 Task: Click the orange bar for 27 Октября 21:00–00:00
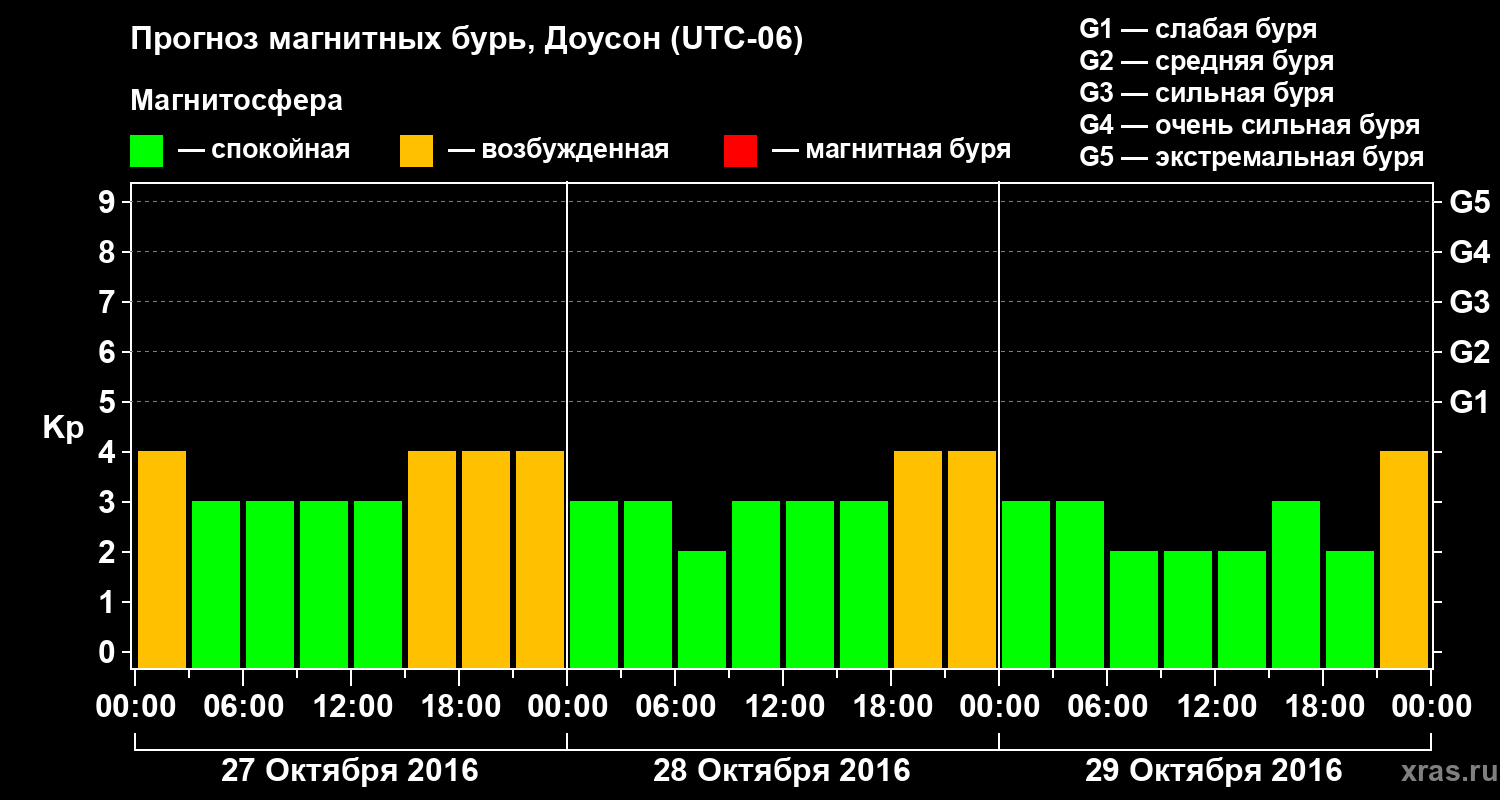(x=540, y=559)
